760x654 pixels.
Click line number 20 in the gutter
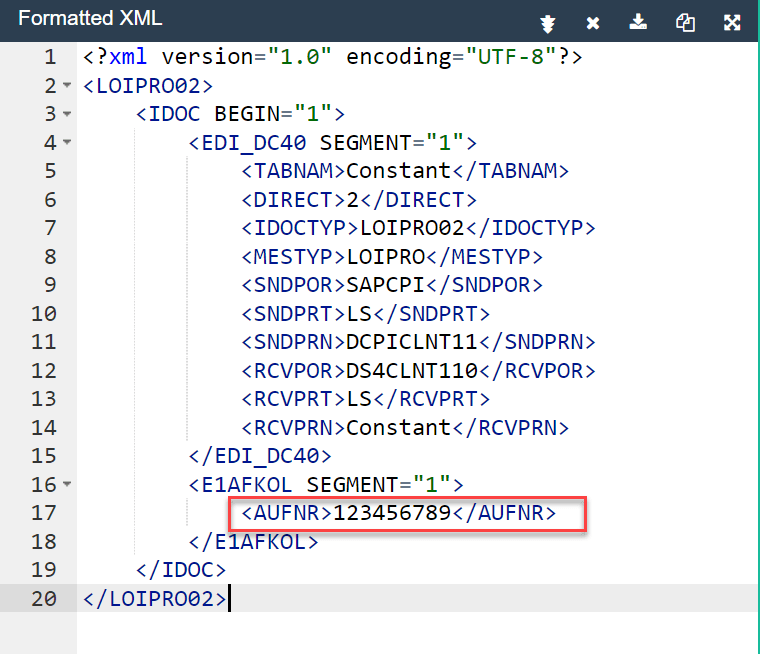pos(44,599)
